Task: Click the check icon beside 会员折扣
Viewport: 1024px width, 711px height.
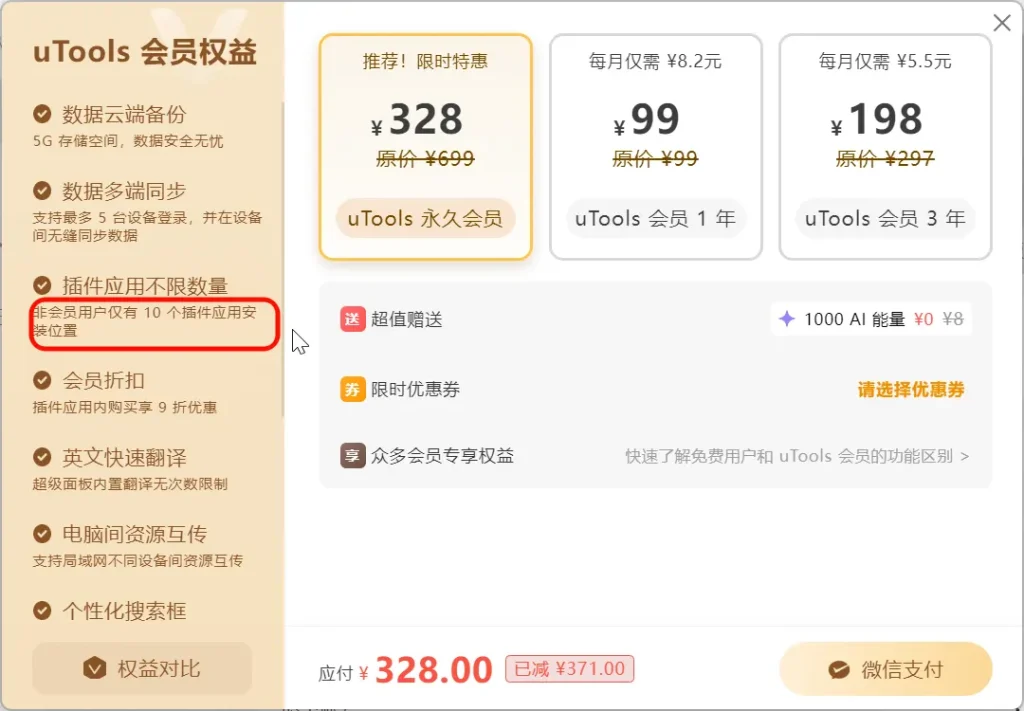Action: click(42, 380)
